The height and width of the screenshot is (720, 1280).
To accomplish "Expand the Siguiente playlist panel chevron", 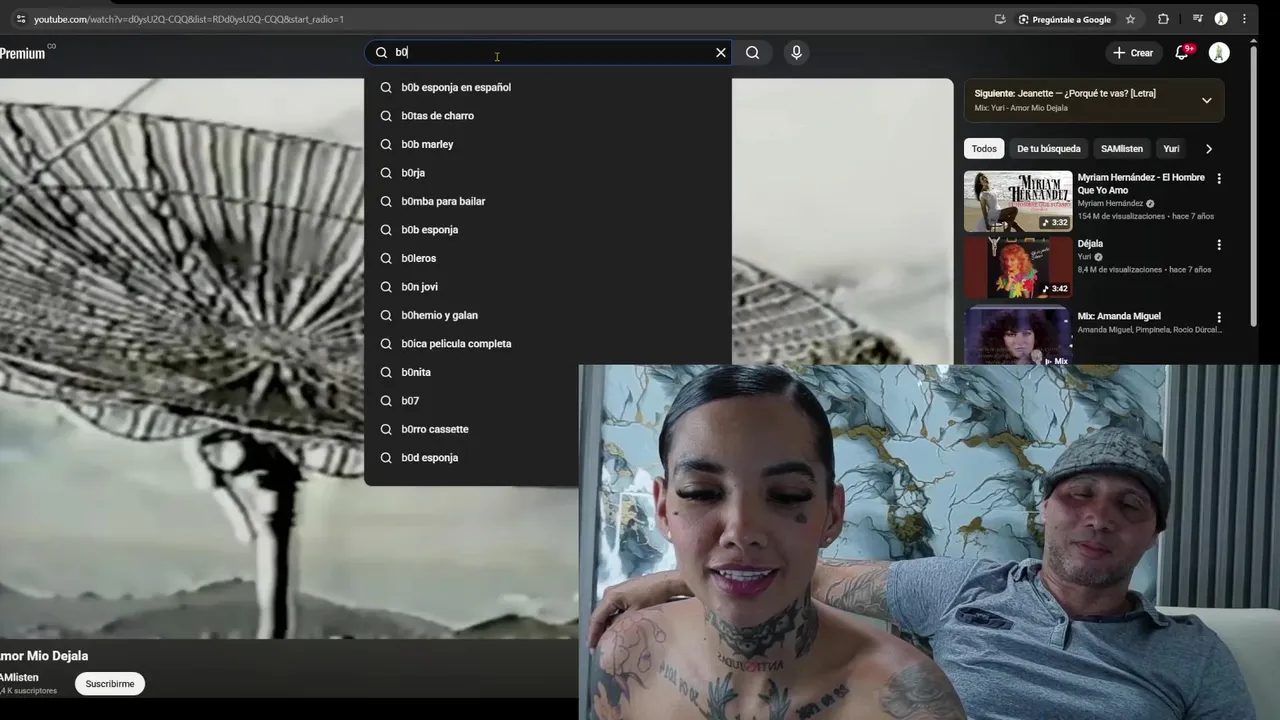I will pos(1206,100).
